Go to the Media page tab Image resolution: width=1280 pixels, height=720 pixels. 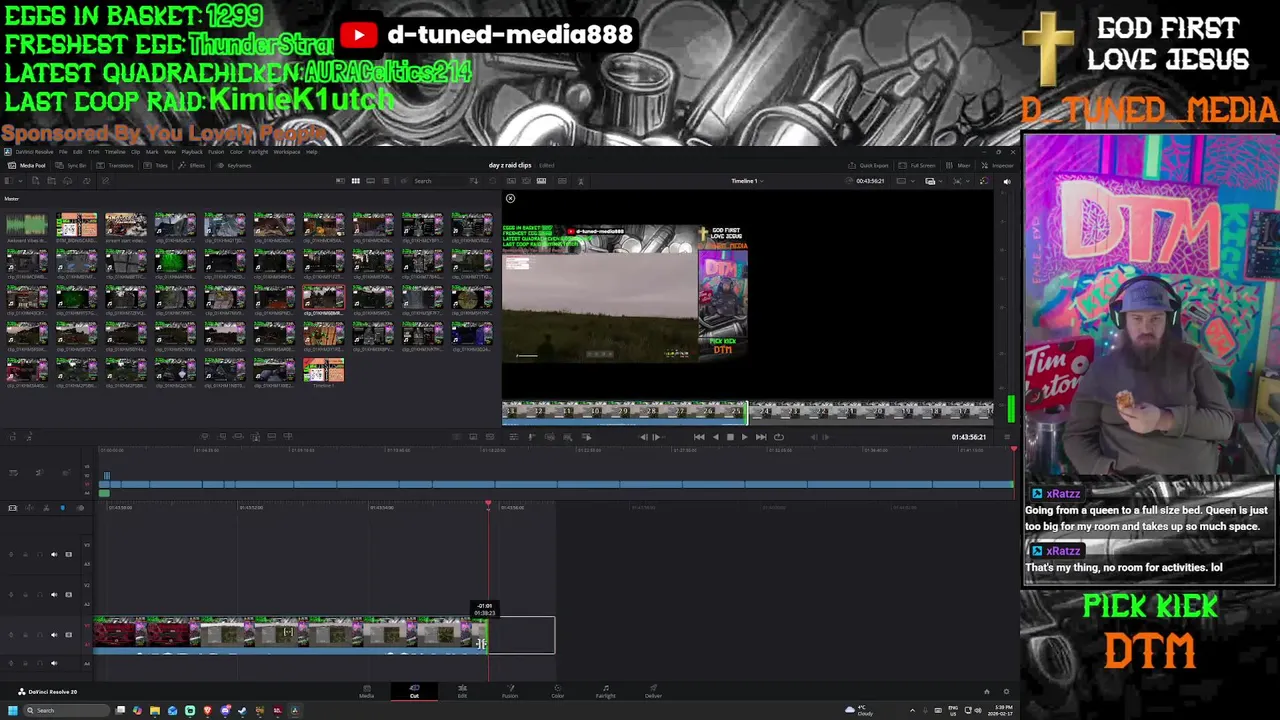[366, 691]
